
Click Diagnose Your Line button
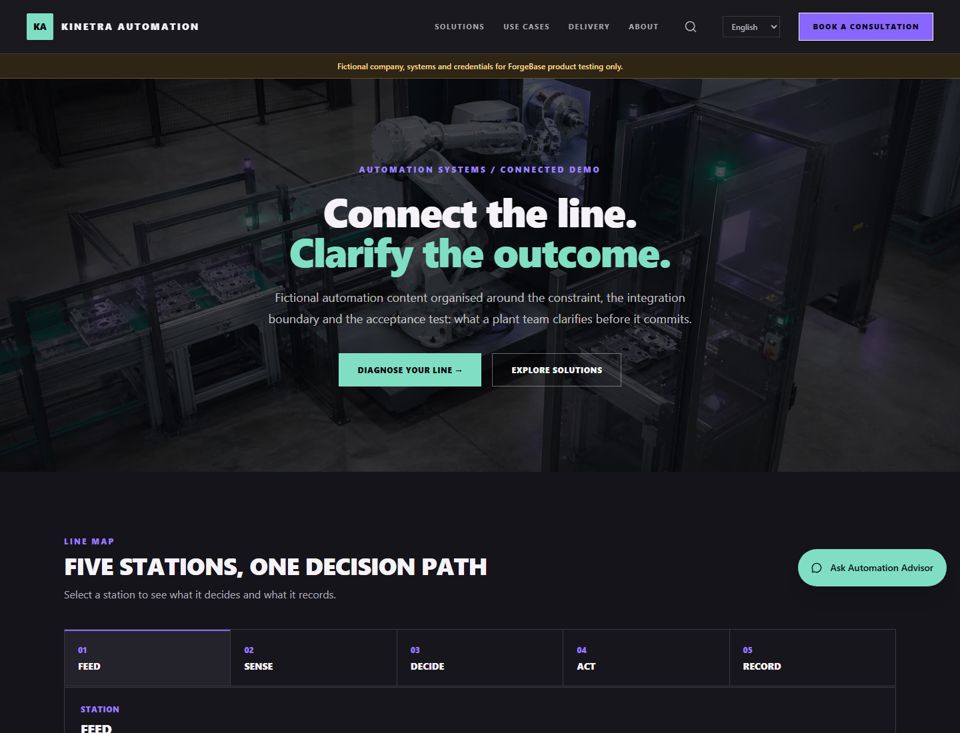tap(410, 370)
